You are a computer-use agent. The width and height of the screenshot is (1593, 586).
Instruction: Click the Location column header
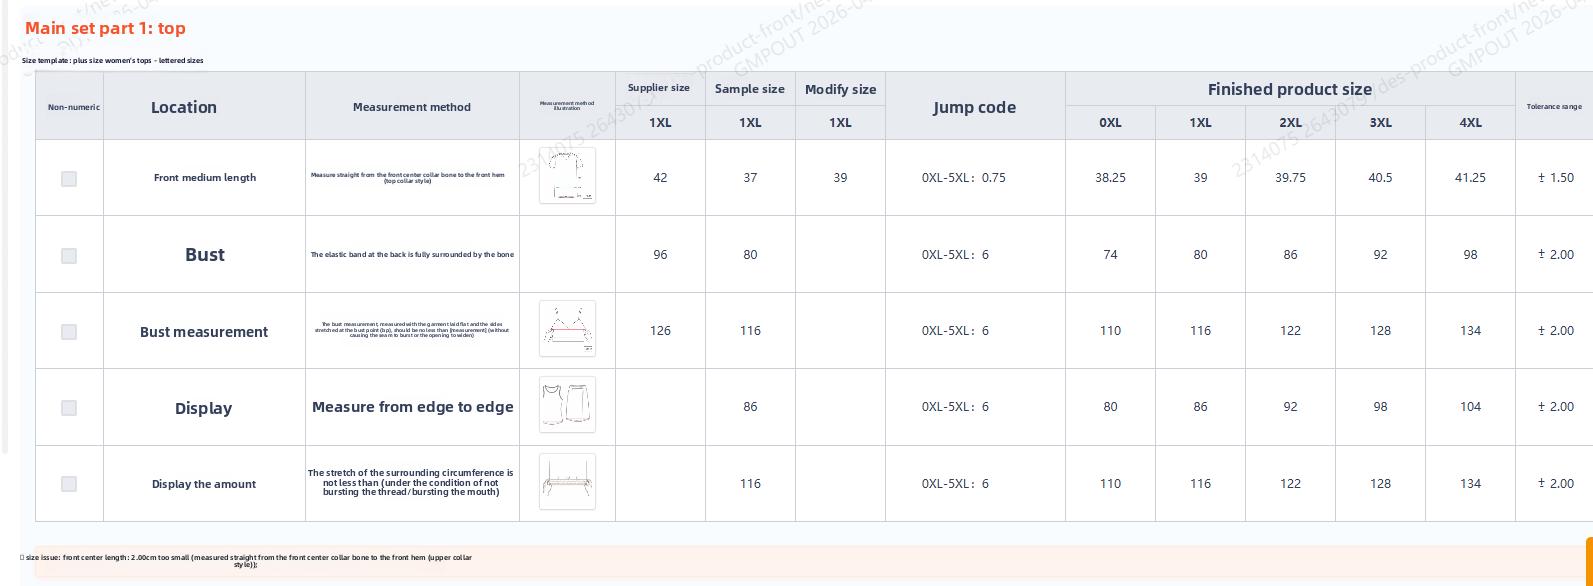pos(184,107)
